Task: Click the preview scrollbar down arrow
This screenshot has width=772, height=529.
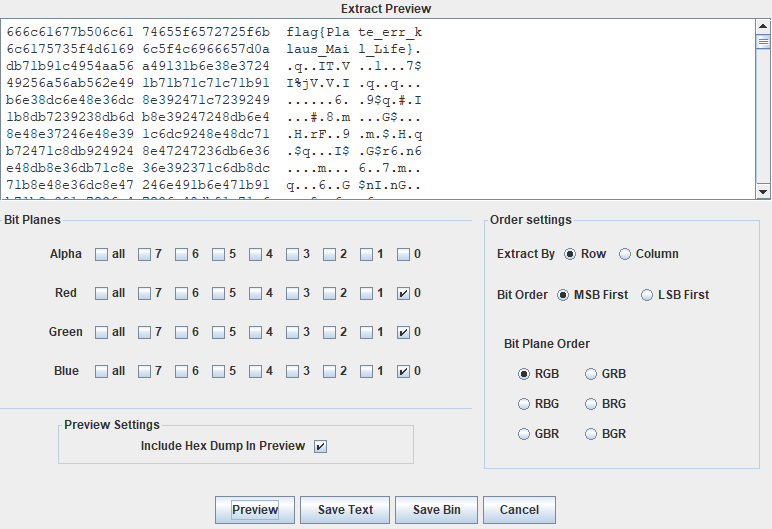Action: click(763, 192)
